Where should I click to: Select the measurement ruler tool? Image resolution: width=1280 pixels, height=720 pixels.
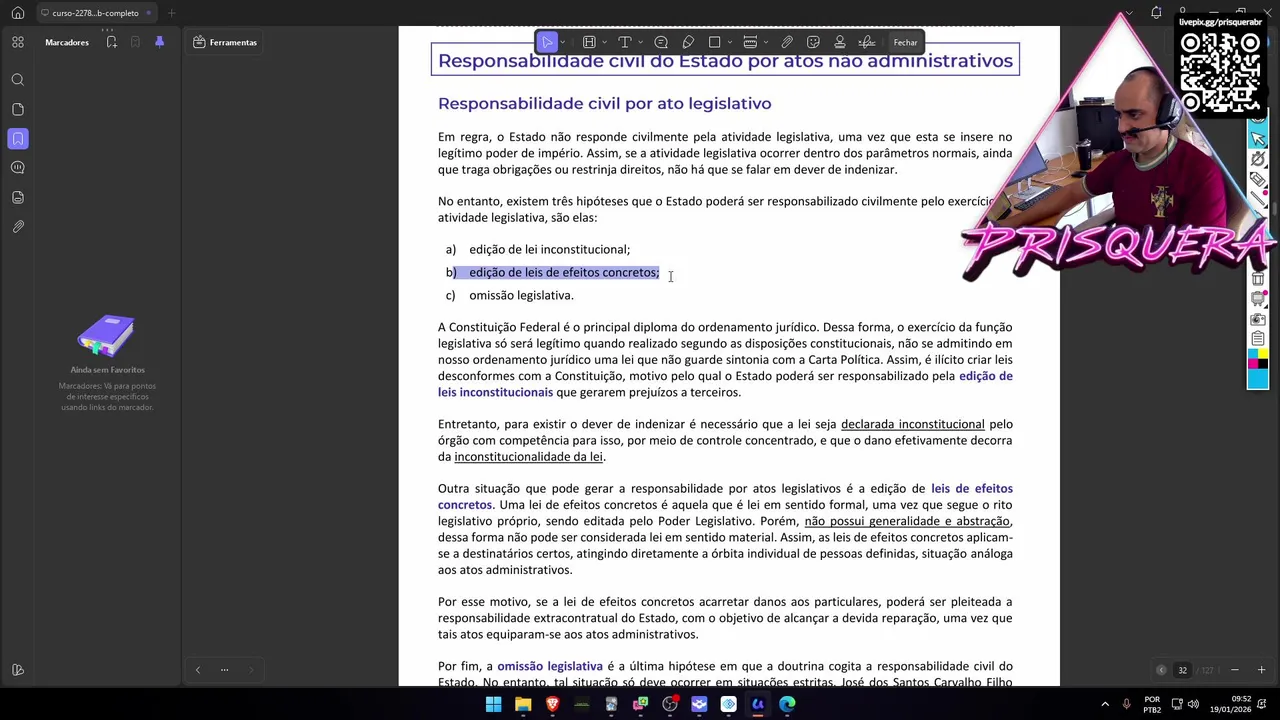750,42
